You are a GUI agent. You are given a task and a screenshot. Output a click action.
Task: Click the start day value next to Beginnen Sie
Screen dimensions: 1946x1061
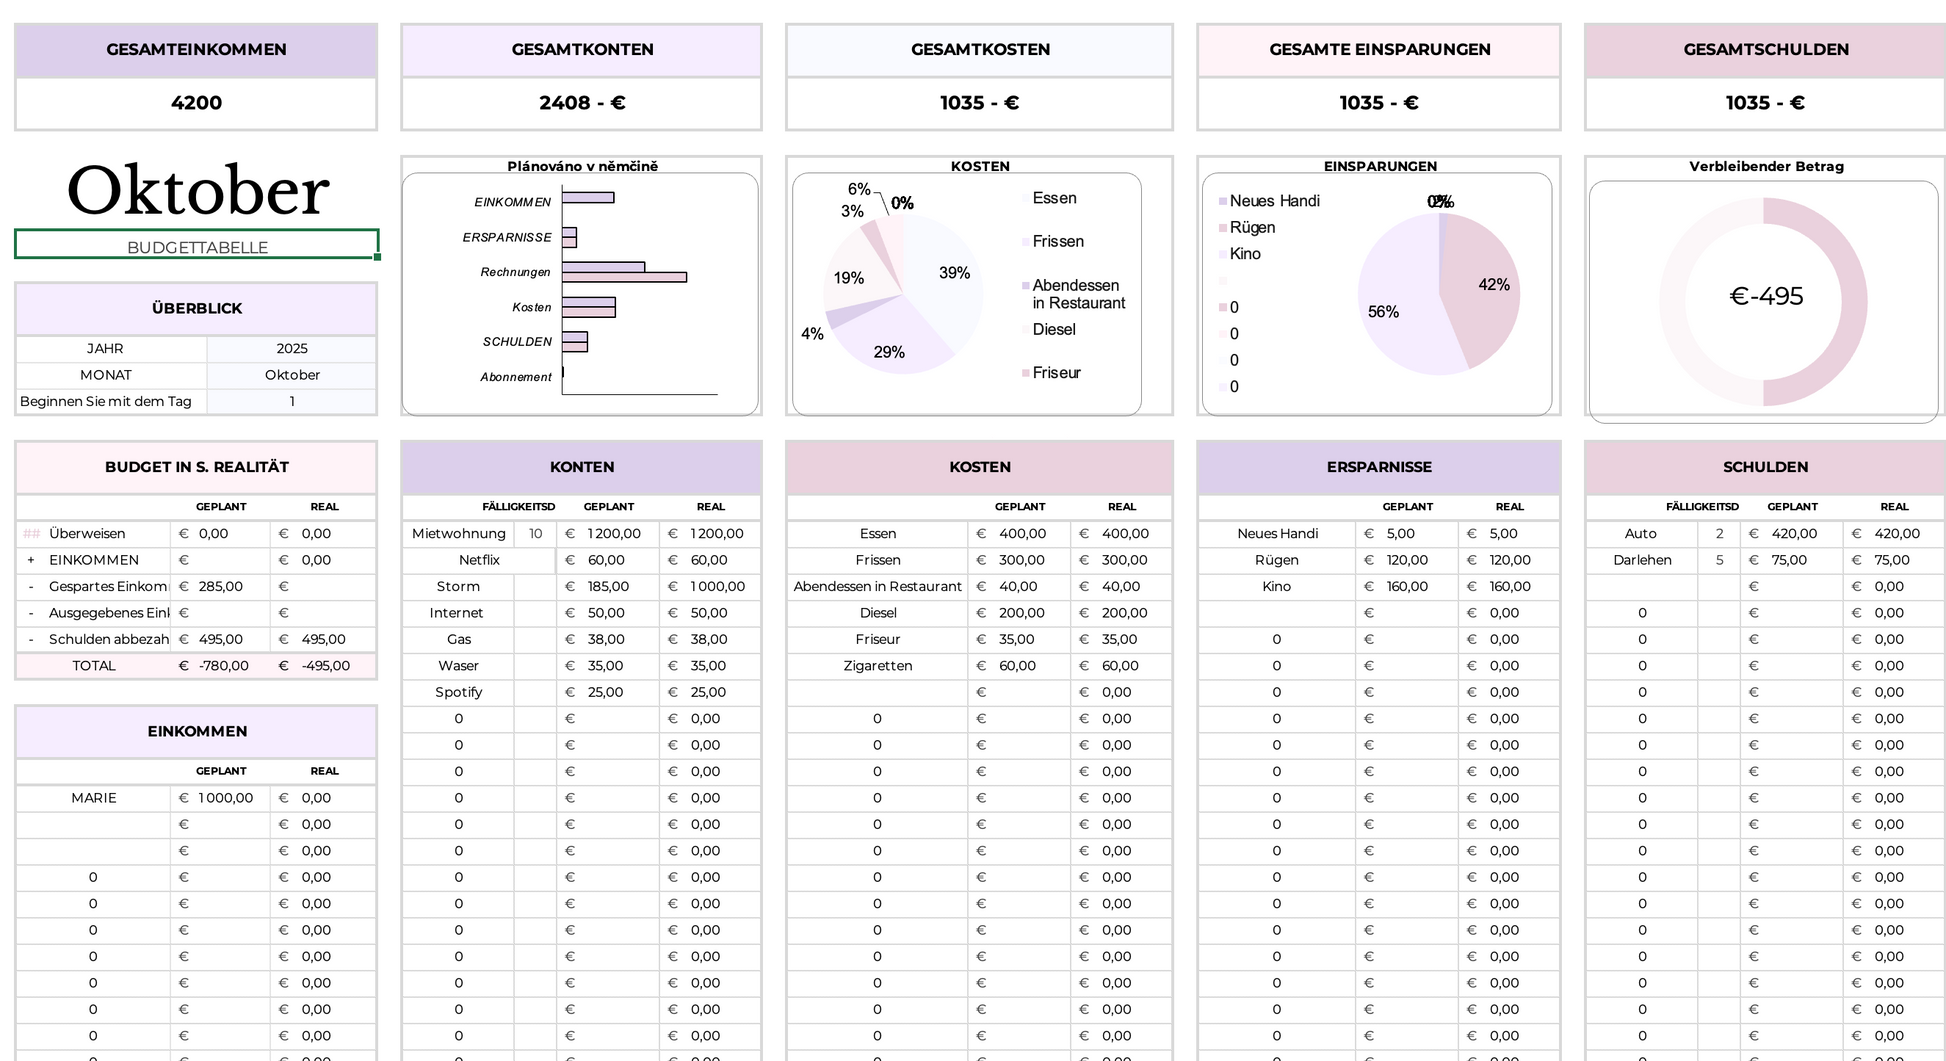pos(291,401)
